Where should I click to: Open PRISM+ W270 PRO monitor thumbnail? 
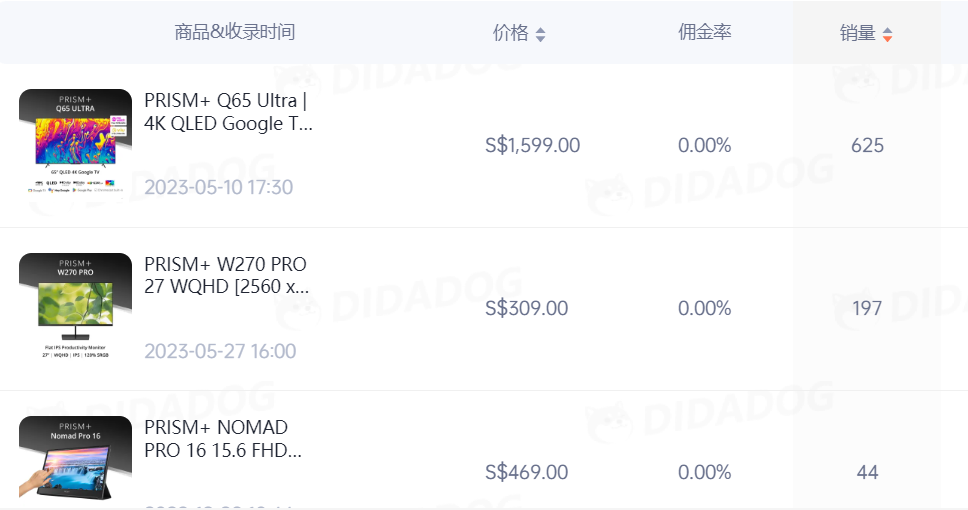click(75, 306)
